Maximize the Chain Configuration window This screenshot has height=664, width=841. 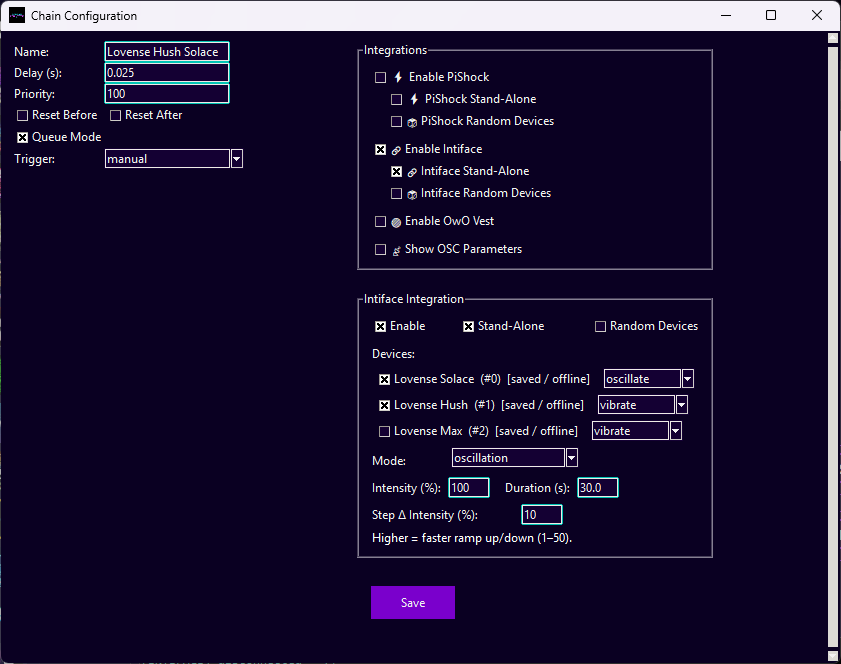(771, 15)
